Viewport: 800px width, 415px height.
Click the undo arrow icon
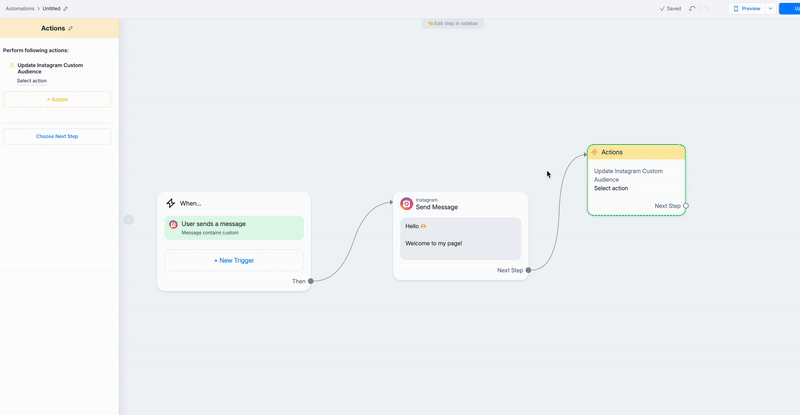[693, 8]
